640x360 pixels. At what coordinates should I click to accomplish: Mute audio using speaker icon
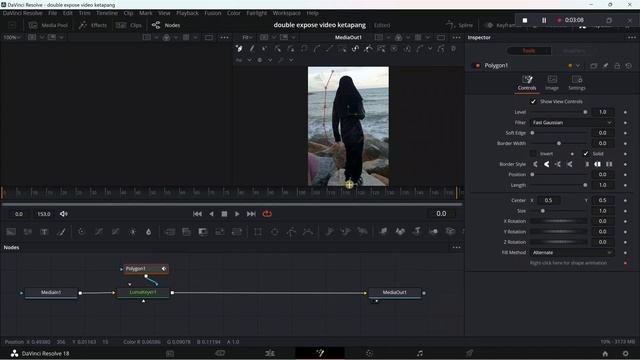click(x=64, y=214)
